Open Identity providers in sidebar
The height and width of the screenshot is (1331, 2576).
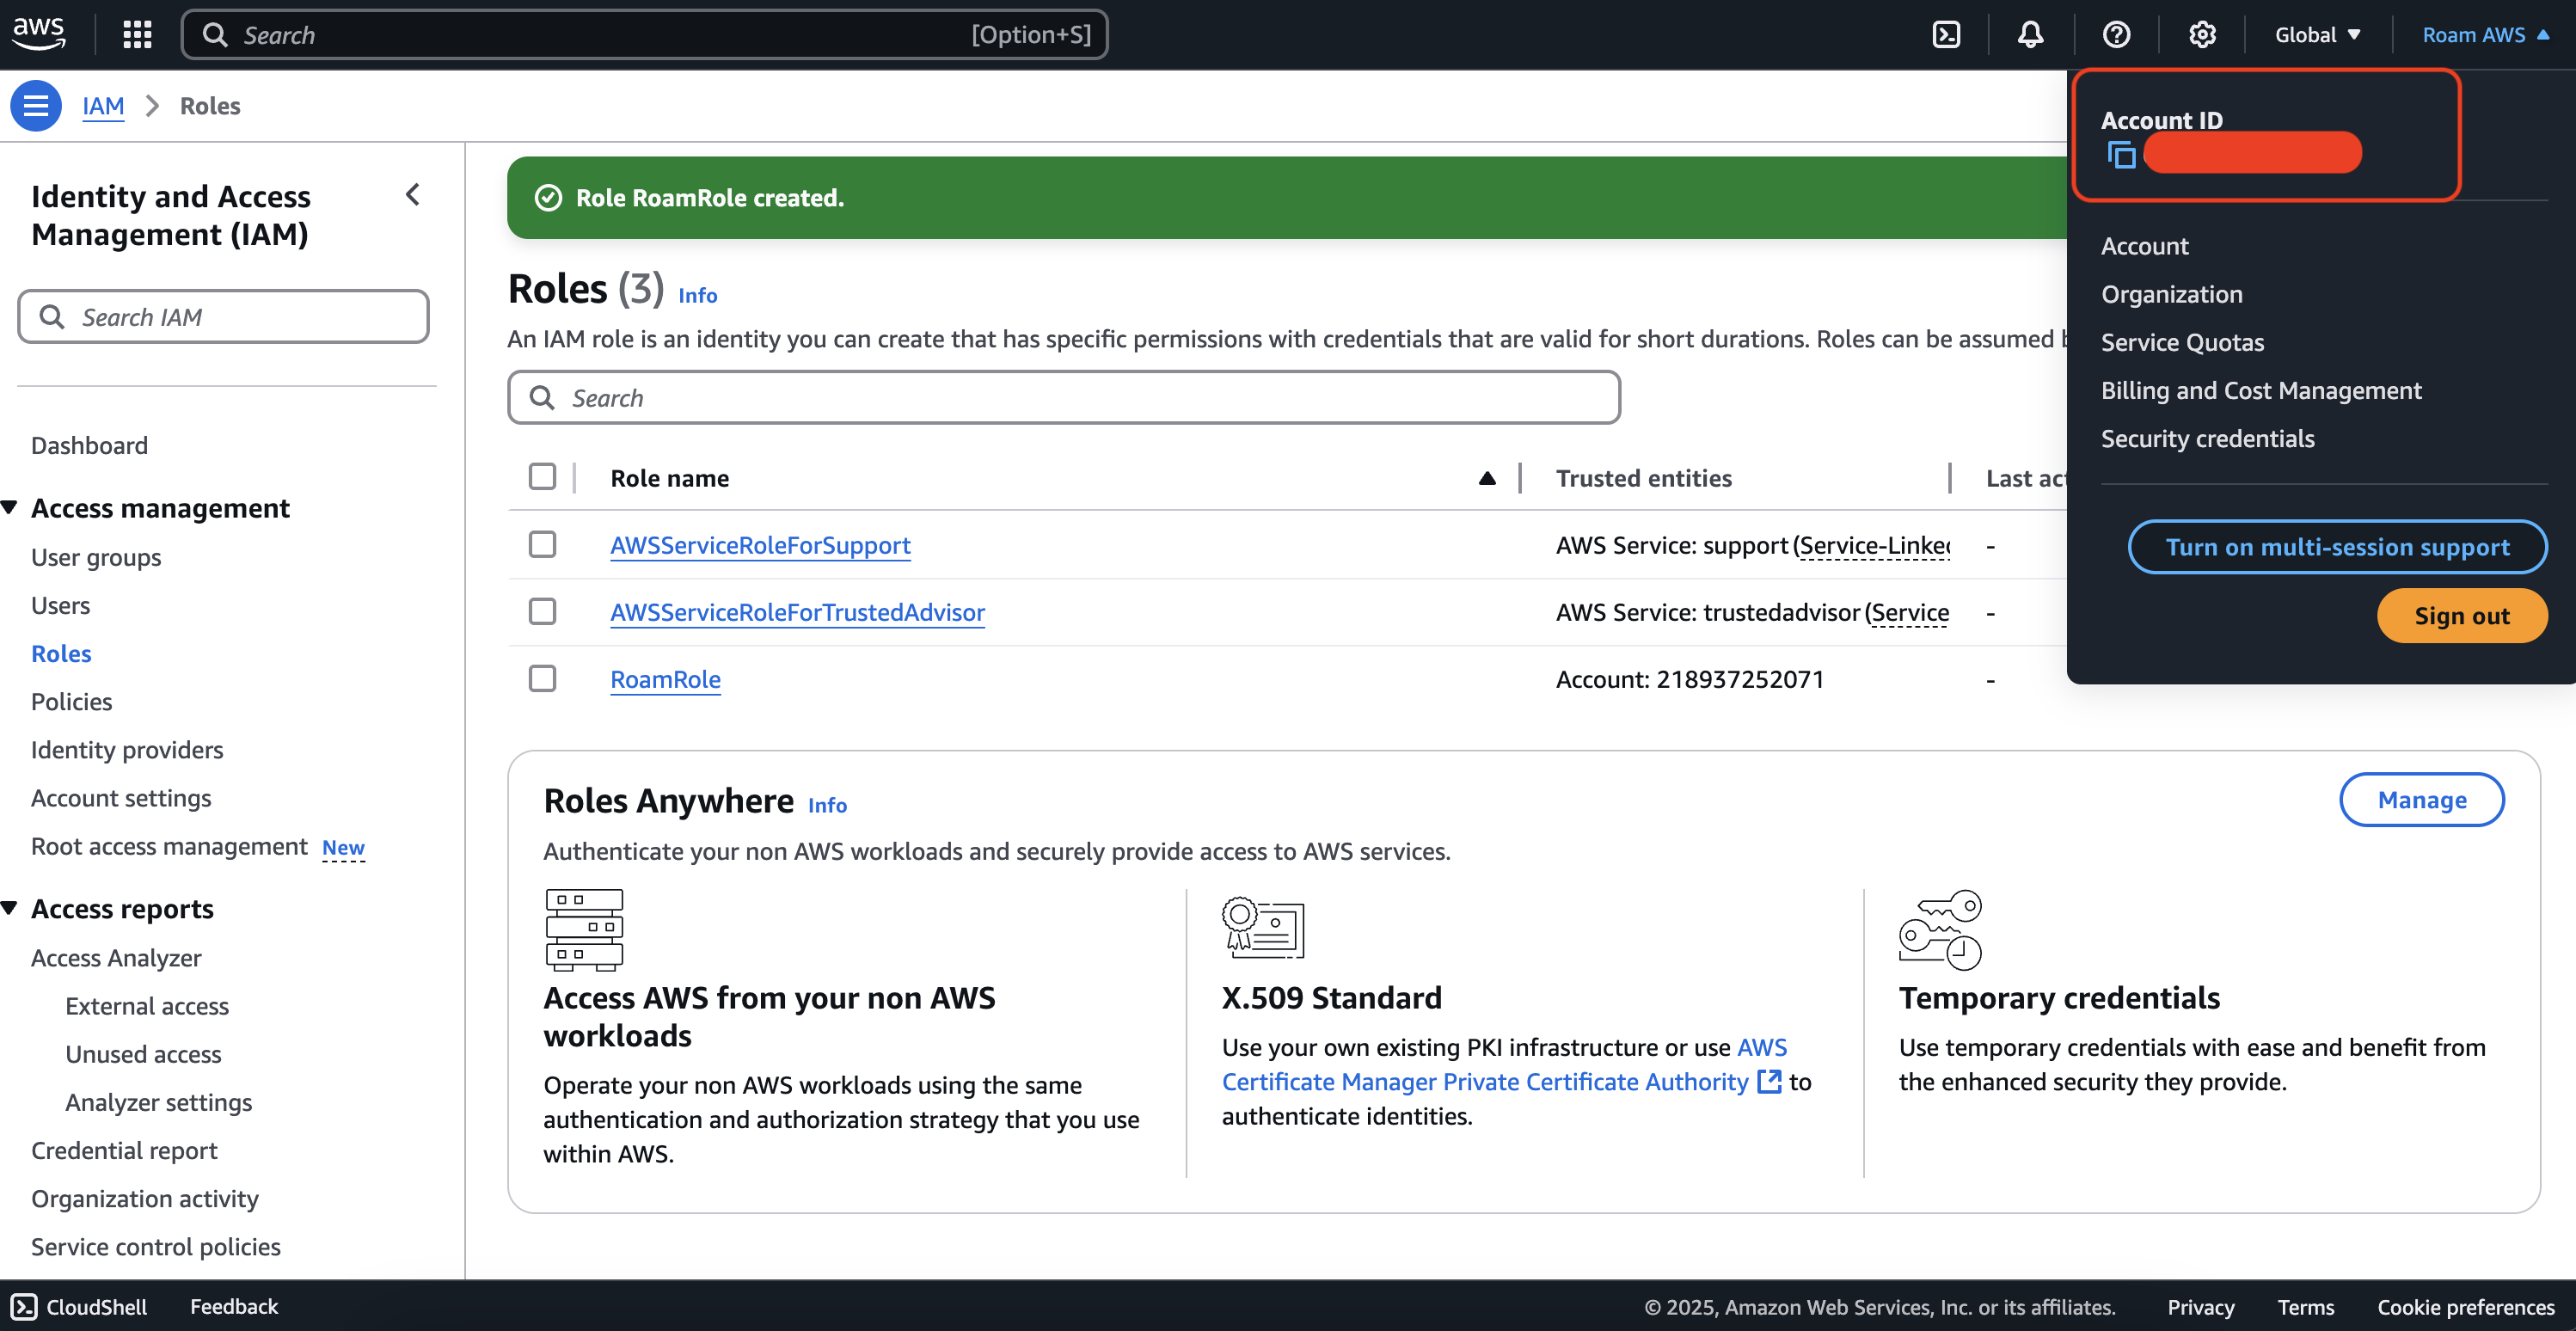(x=127, y=749)
